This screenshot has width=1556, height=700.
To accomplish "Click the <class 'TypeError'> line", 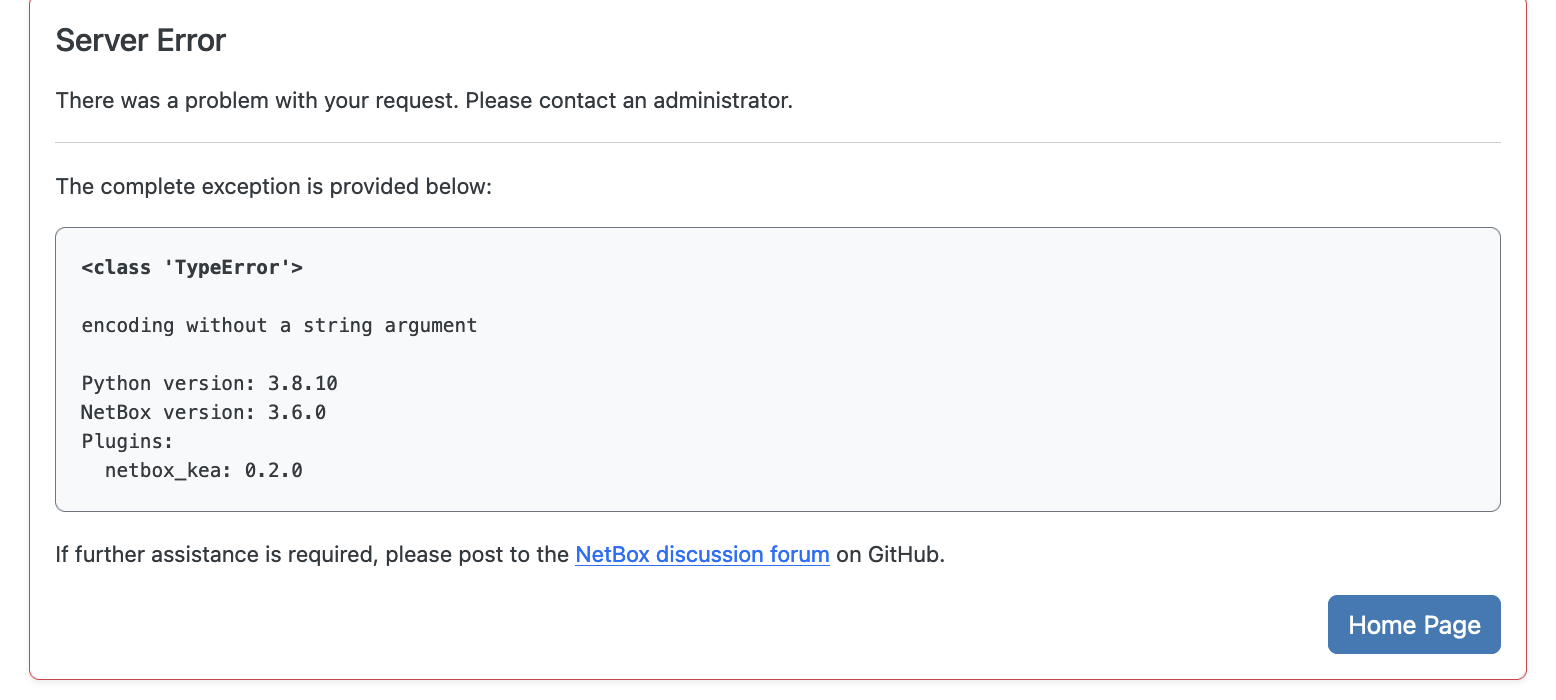I will click(x=192, y=268).
